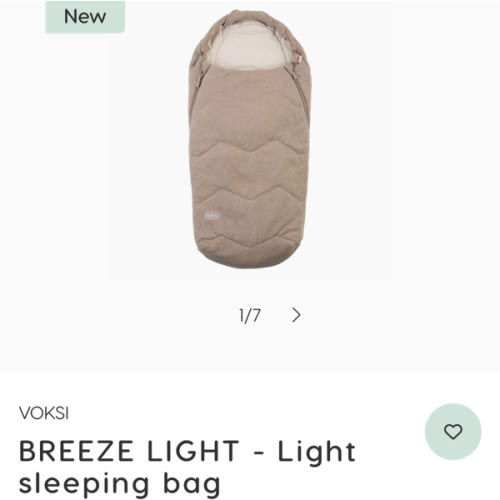Viewport: 500px width, 500px height.
Task: Click the word 'BREEZE' in the heading
Action: coord(76,451)
